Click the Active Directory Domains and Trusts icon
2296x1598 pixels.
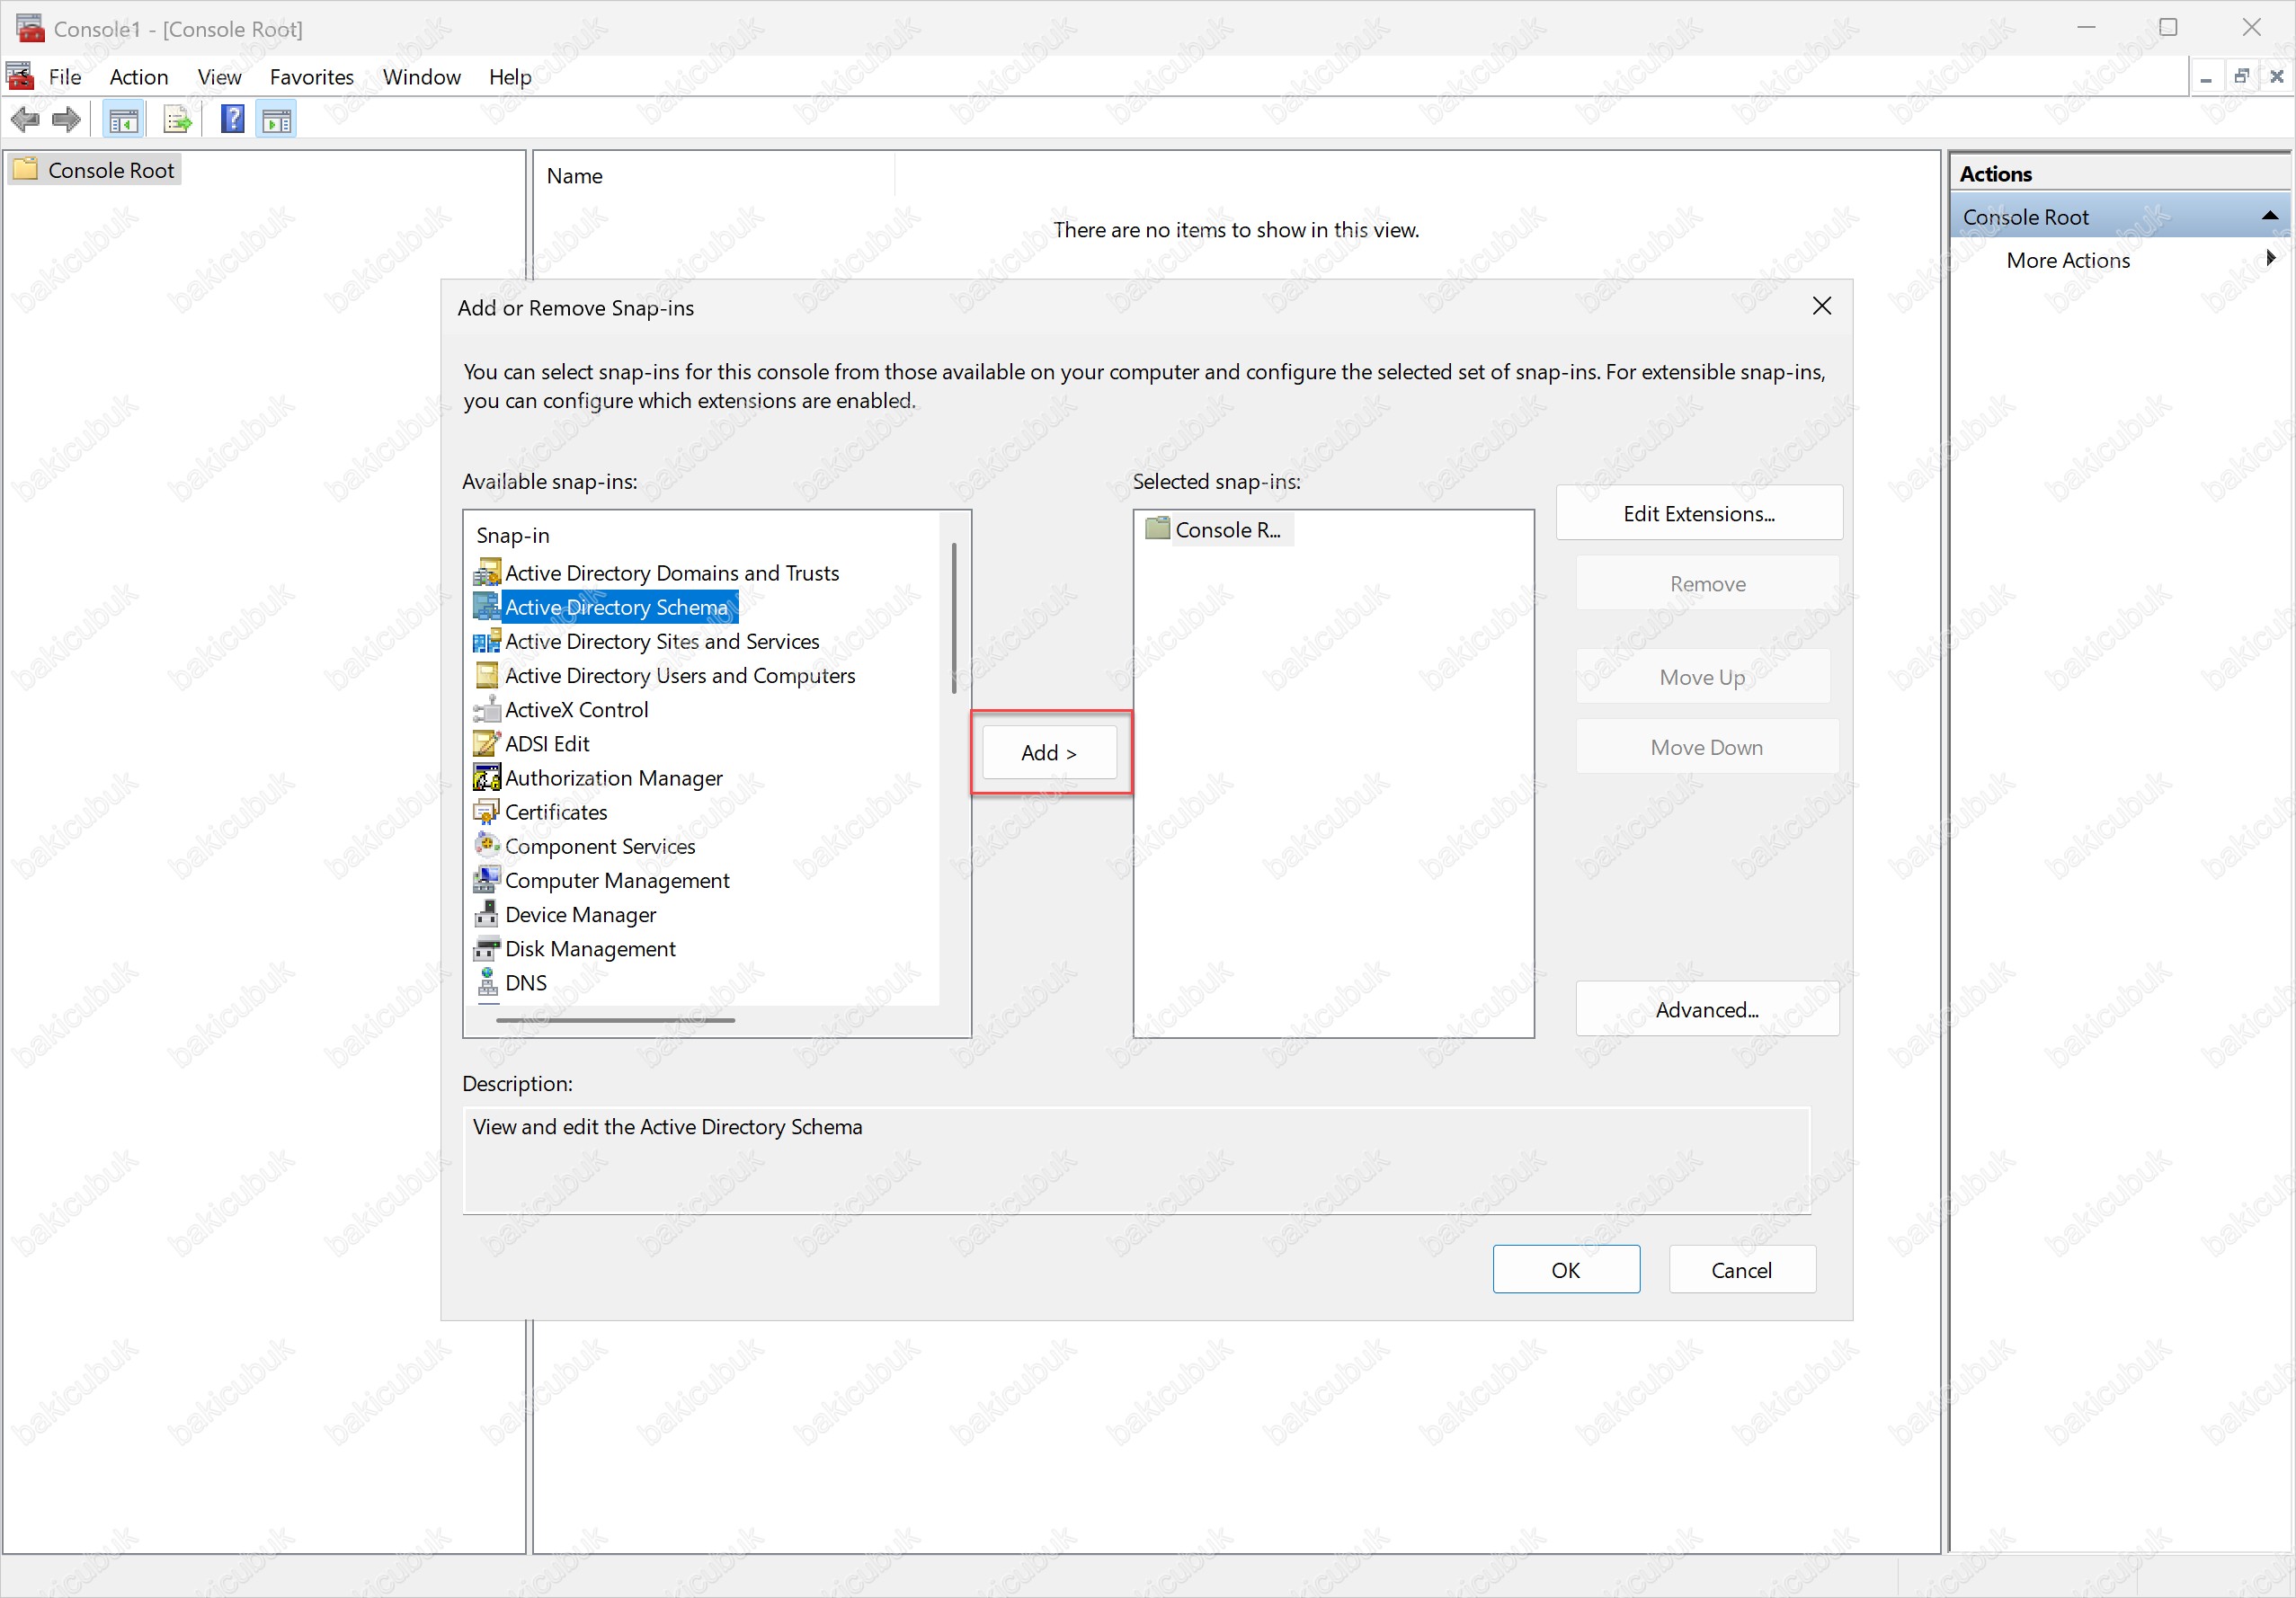[x=487, y=573]
